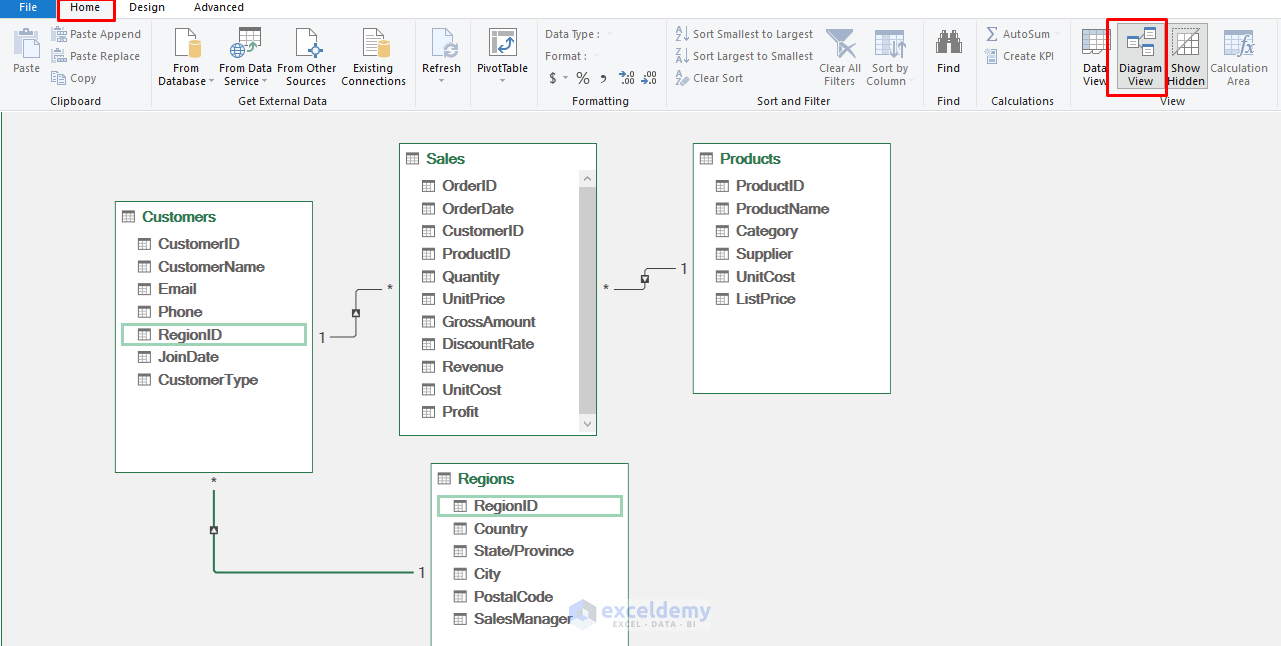Open the Advanced tab
1281x646 pixels.
pos(219,7)
